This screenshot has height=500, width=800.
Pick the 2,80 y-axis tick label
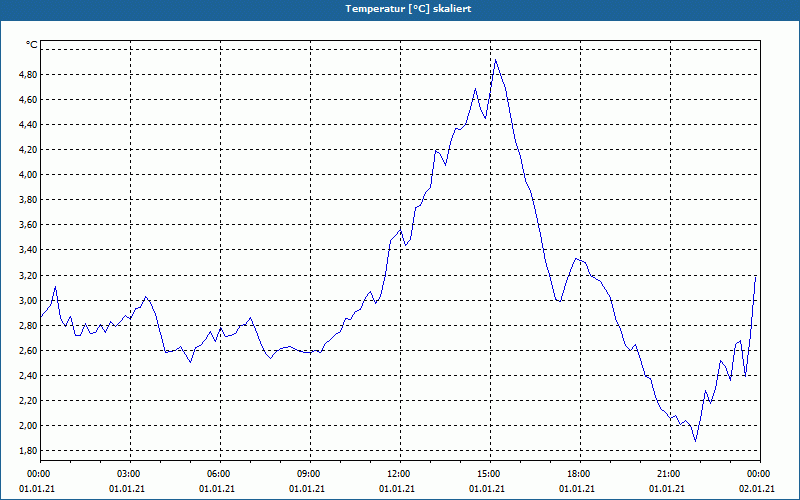pos(29,326)
